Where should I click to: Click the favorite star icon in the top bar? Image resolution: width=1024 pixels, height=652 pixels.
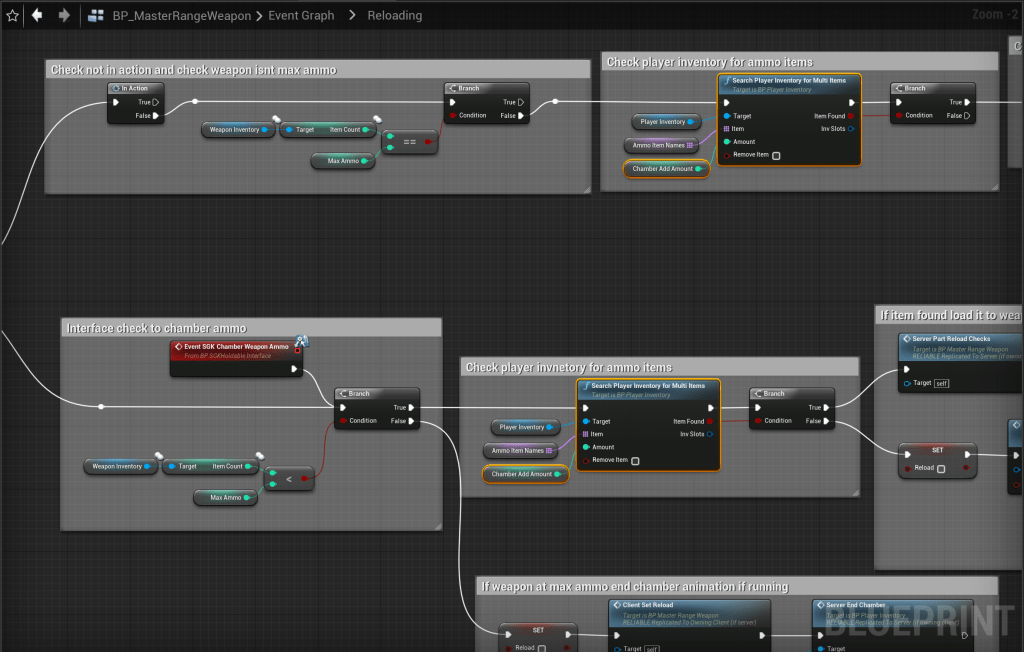[x=12, y=15]
